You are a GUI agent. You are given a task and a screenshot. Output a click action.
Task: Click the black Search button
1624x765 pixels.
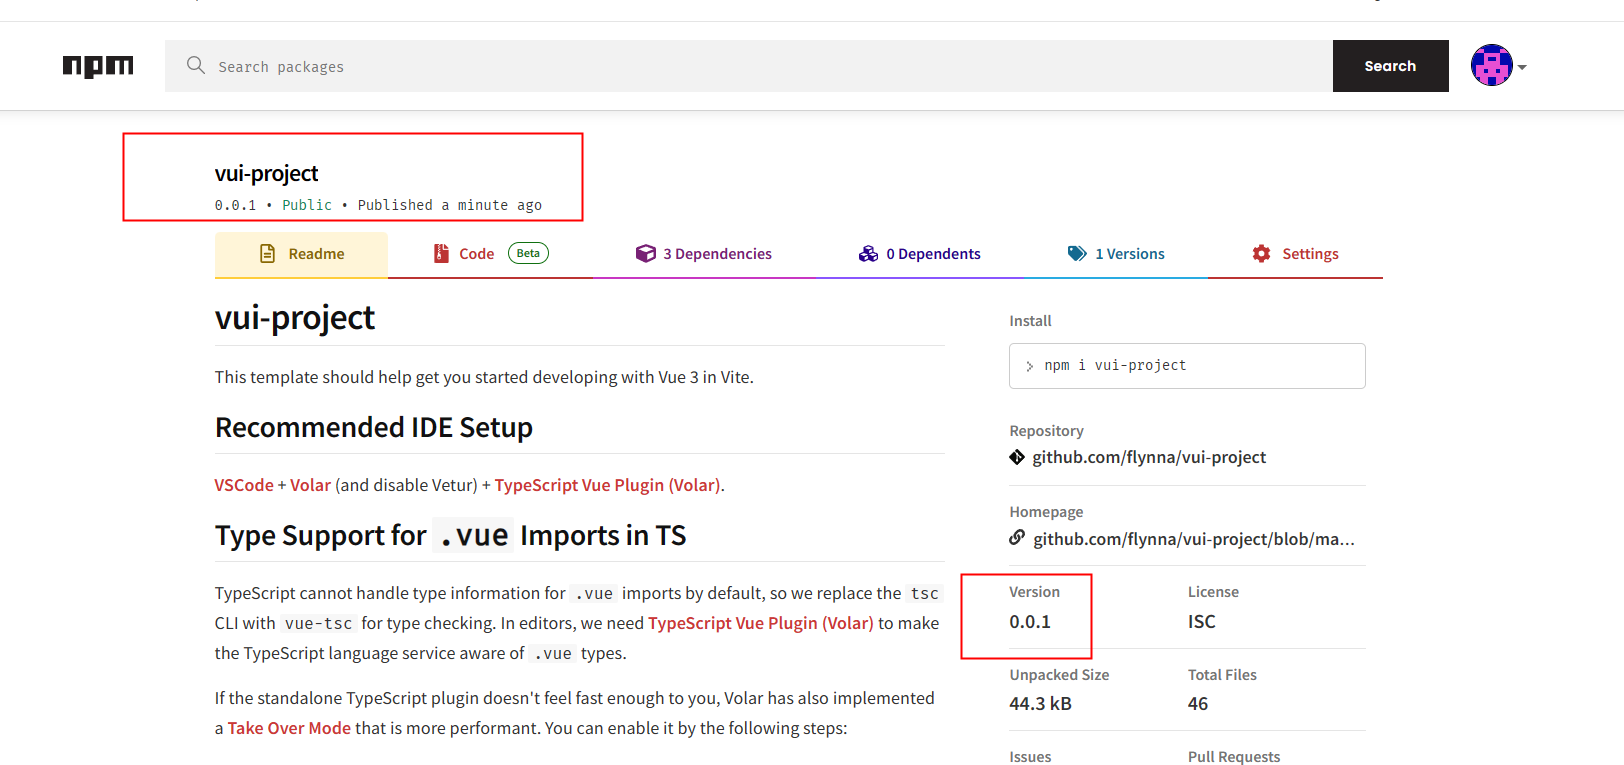[x=1390, y=66]
